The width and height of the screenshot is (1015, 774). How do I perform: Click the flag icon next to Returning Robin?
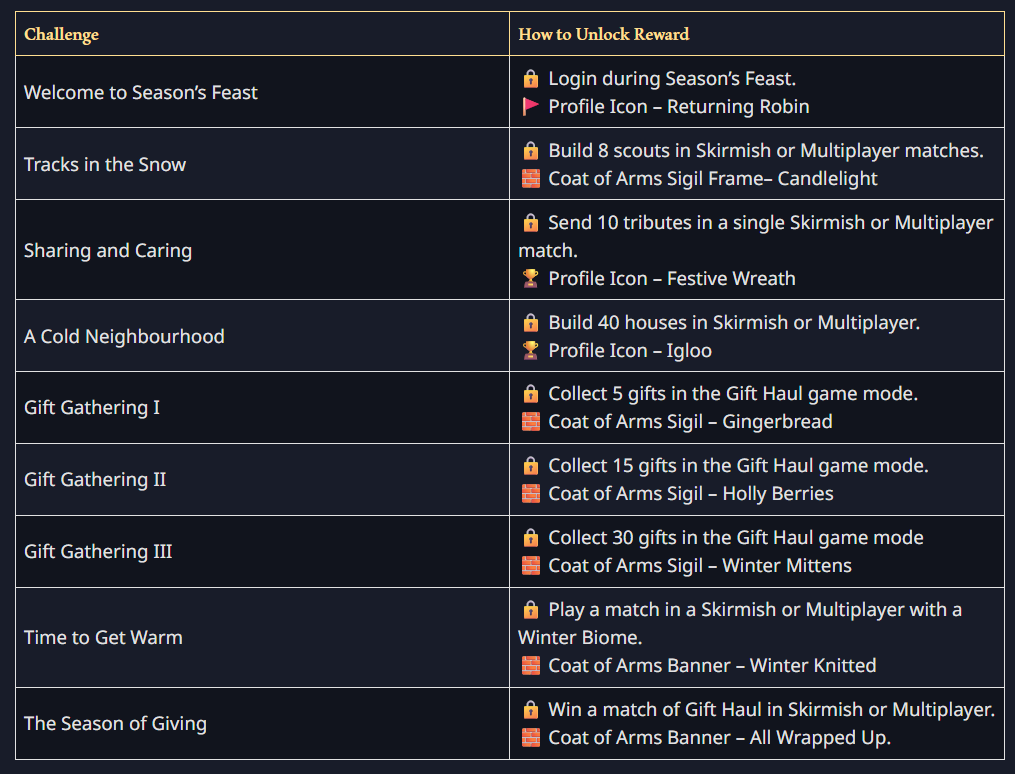tap(530, 106)
